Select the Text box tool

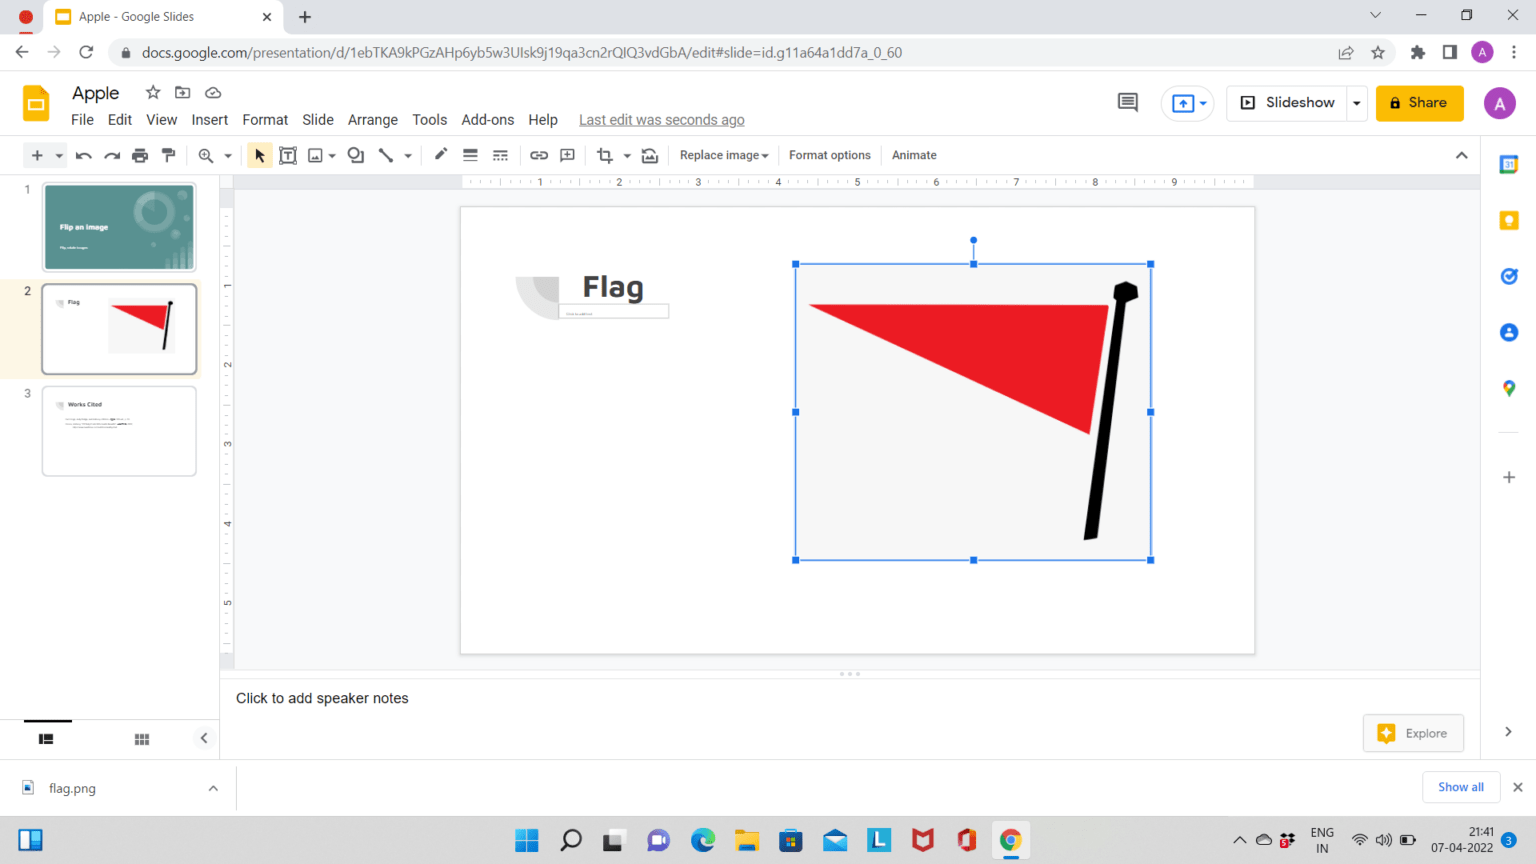click(x=288, y=155)
